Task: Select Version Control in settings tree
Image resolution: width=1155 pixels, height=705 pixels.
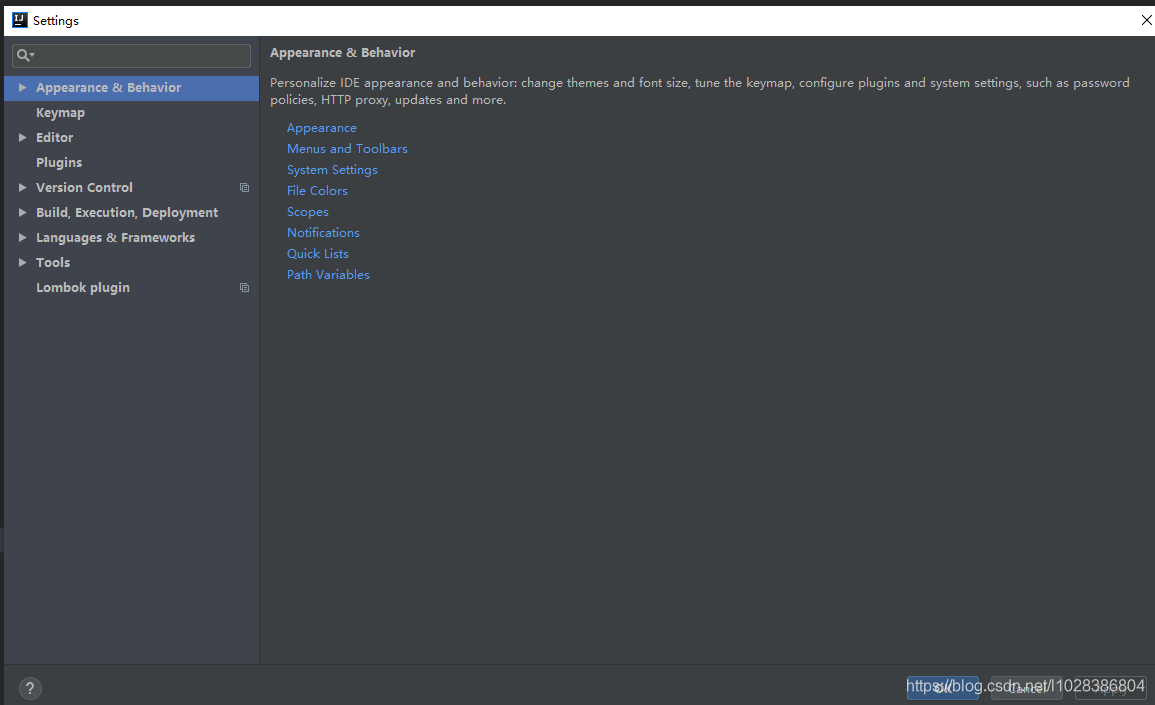Action: pyautogui.click(x=131, y=188)
